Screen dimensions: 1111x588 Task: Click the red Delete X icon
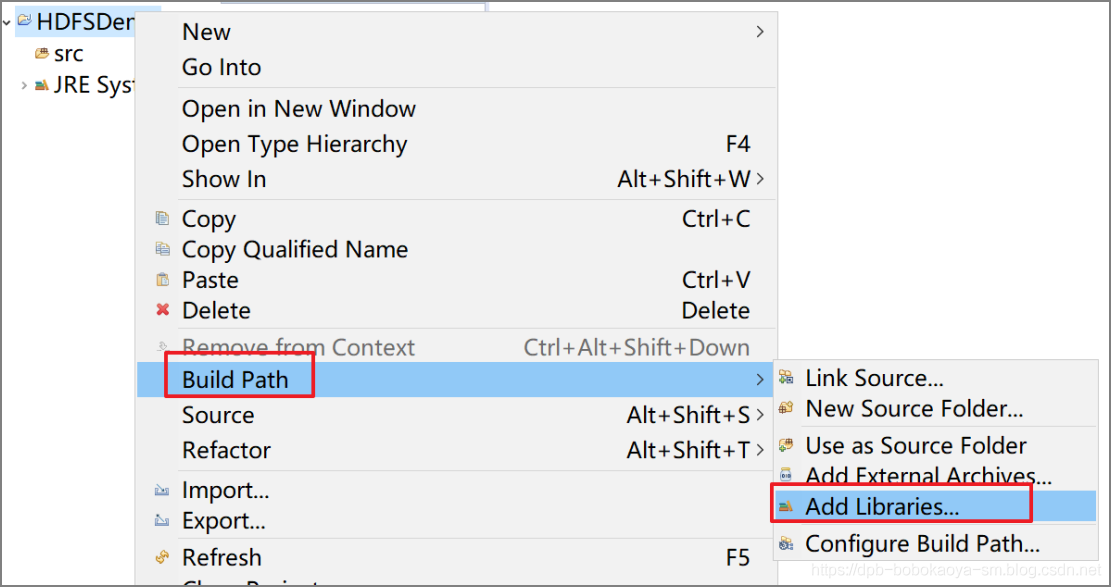(x=162, y=310)
